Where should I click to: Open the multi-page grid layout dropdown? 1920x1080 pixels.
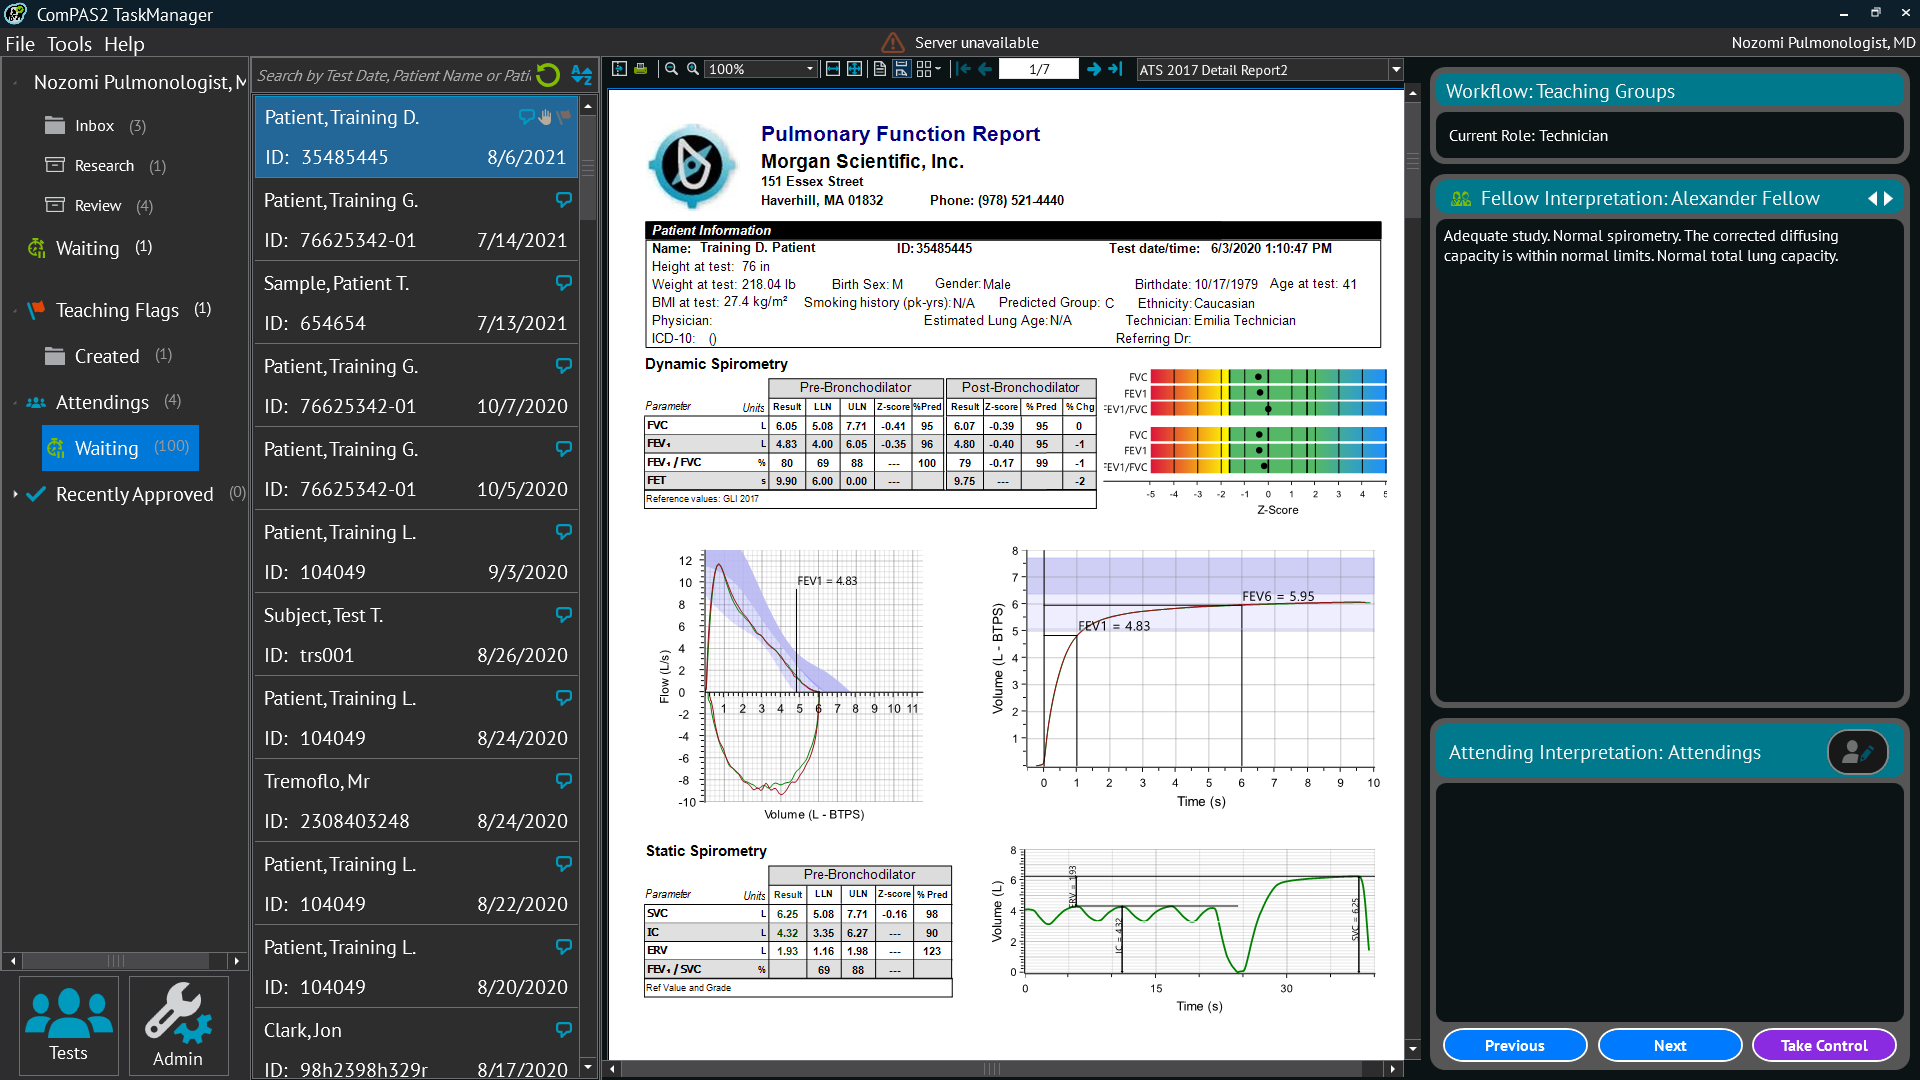click(929, 69)
